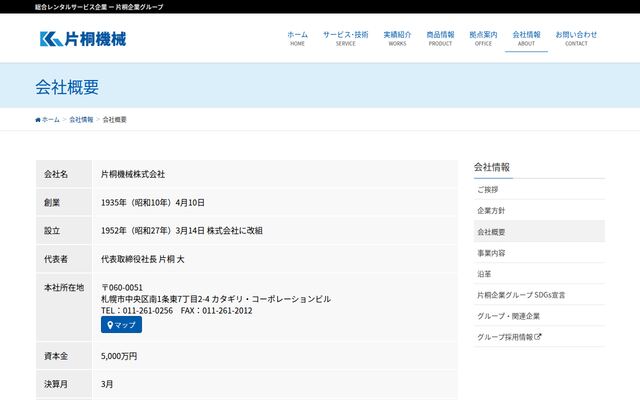Screen dimensions: 640x400
Task: Click the postal code 〒060-0051
Action: pos(122,287)
